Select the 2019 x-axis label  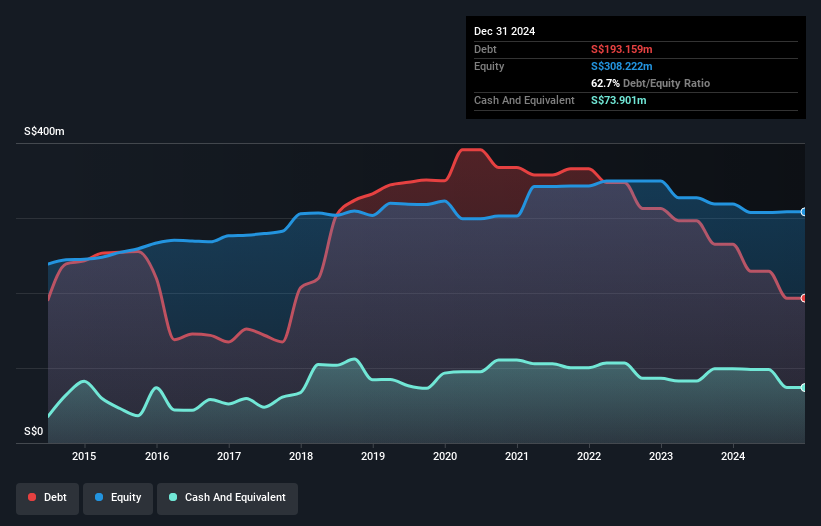[x=373, y=456]
